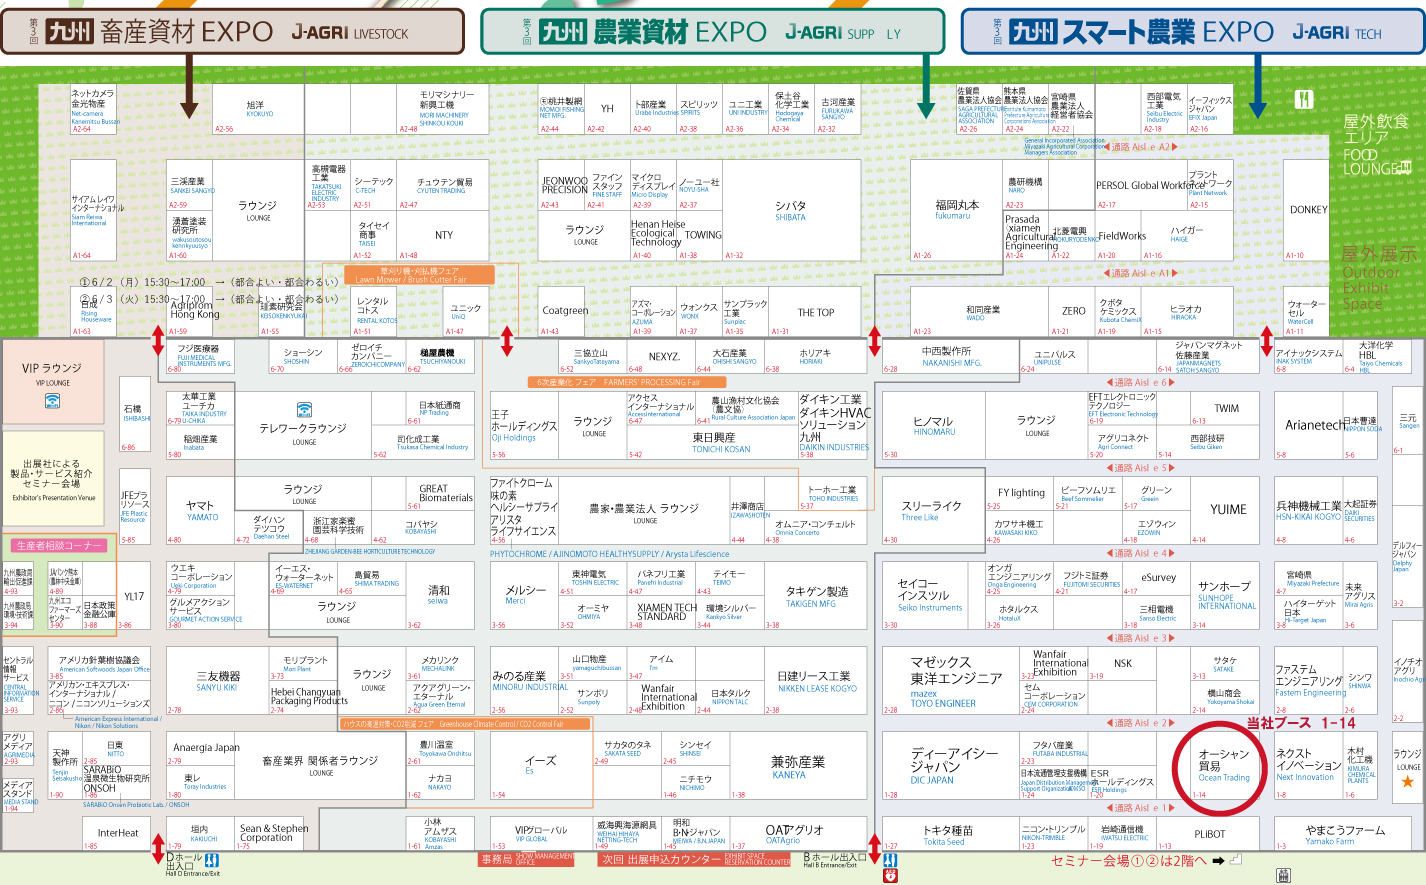Click the VIP ラウンジ area
This screenshot has height=885, width=1426.
tap(52, 384)
